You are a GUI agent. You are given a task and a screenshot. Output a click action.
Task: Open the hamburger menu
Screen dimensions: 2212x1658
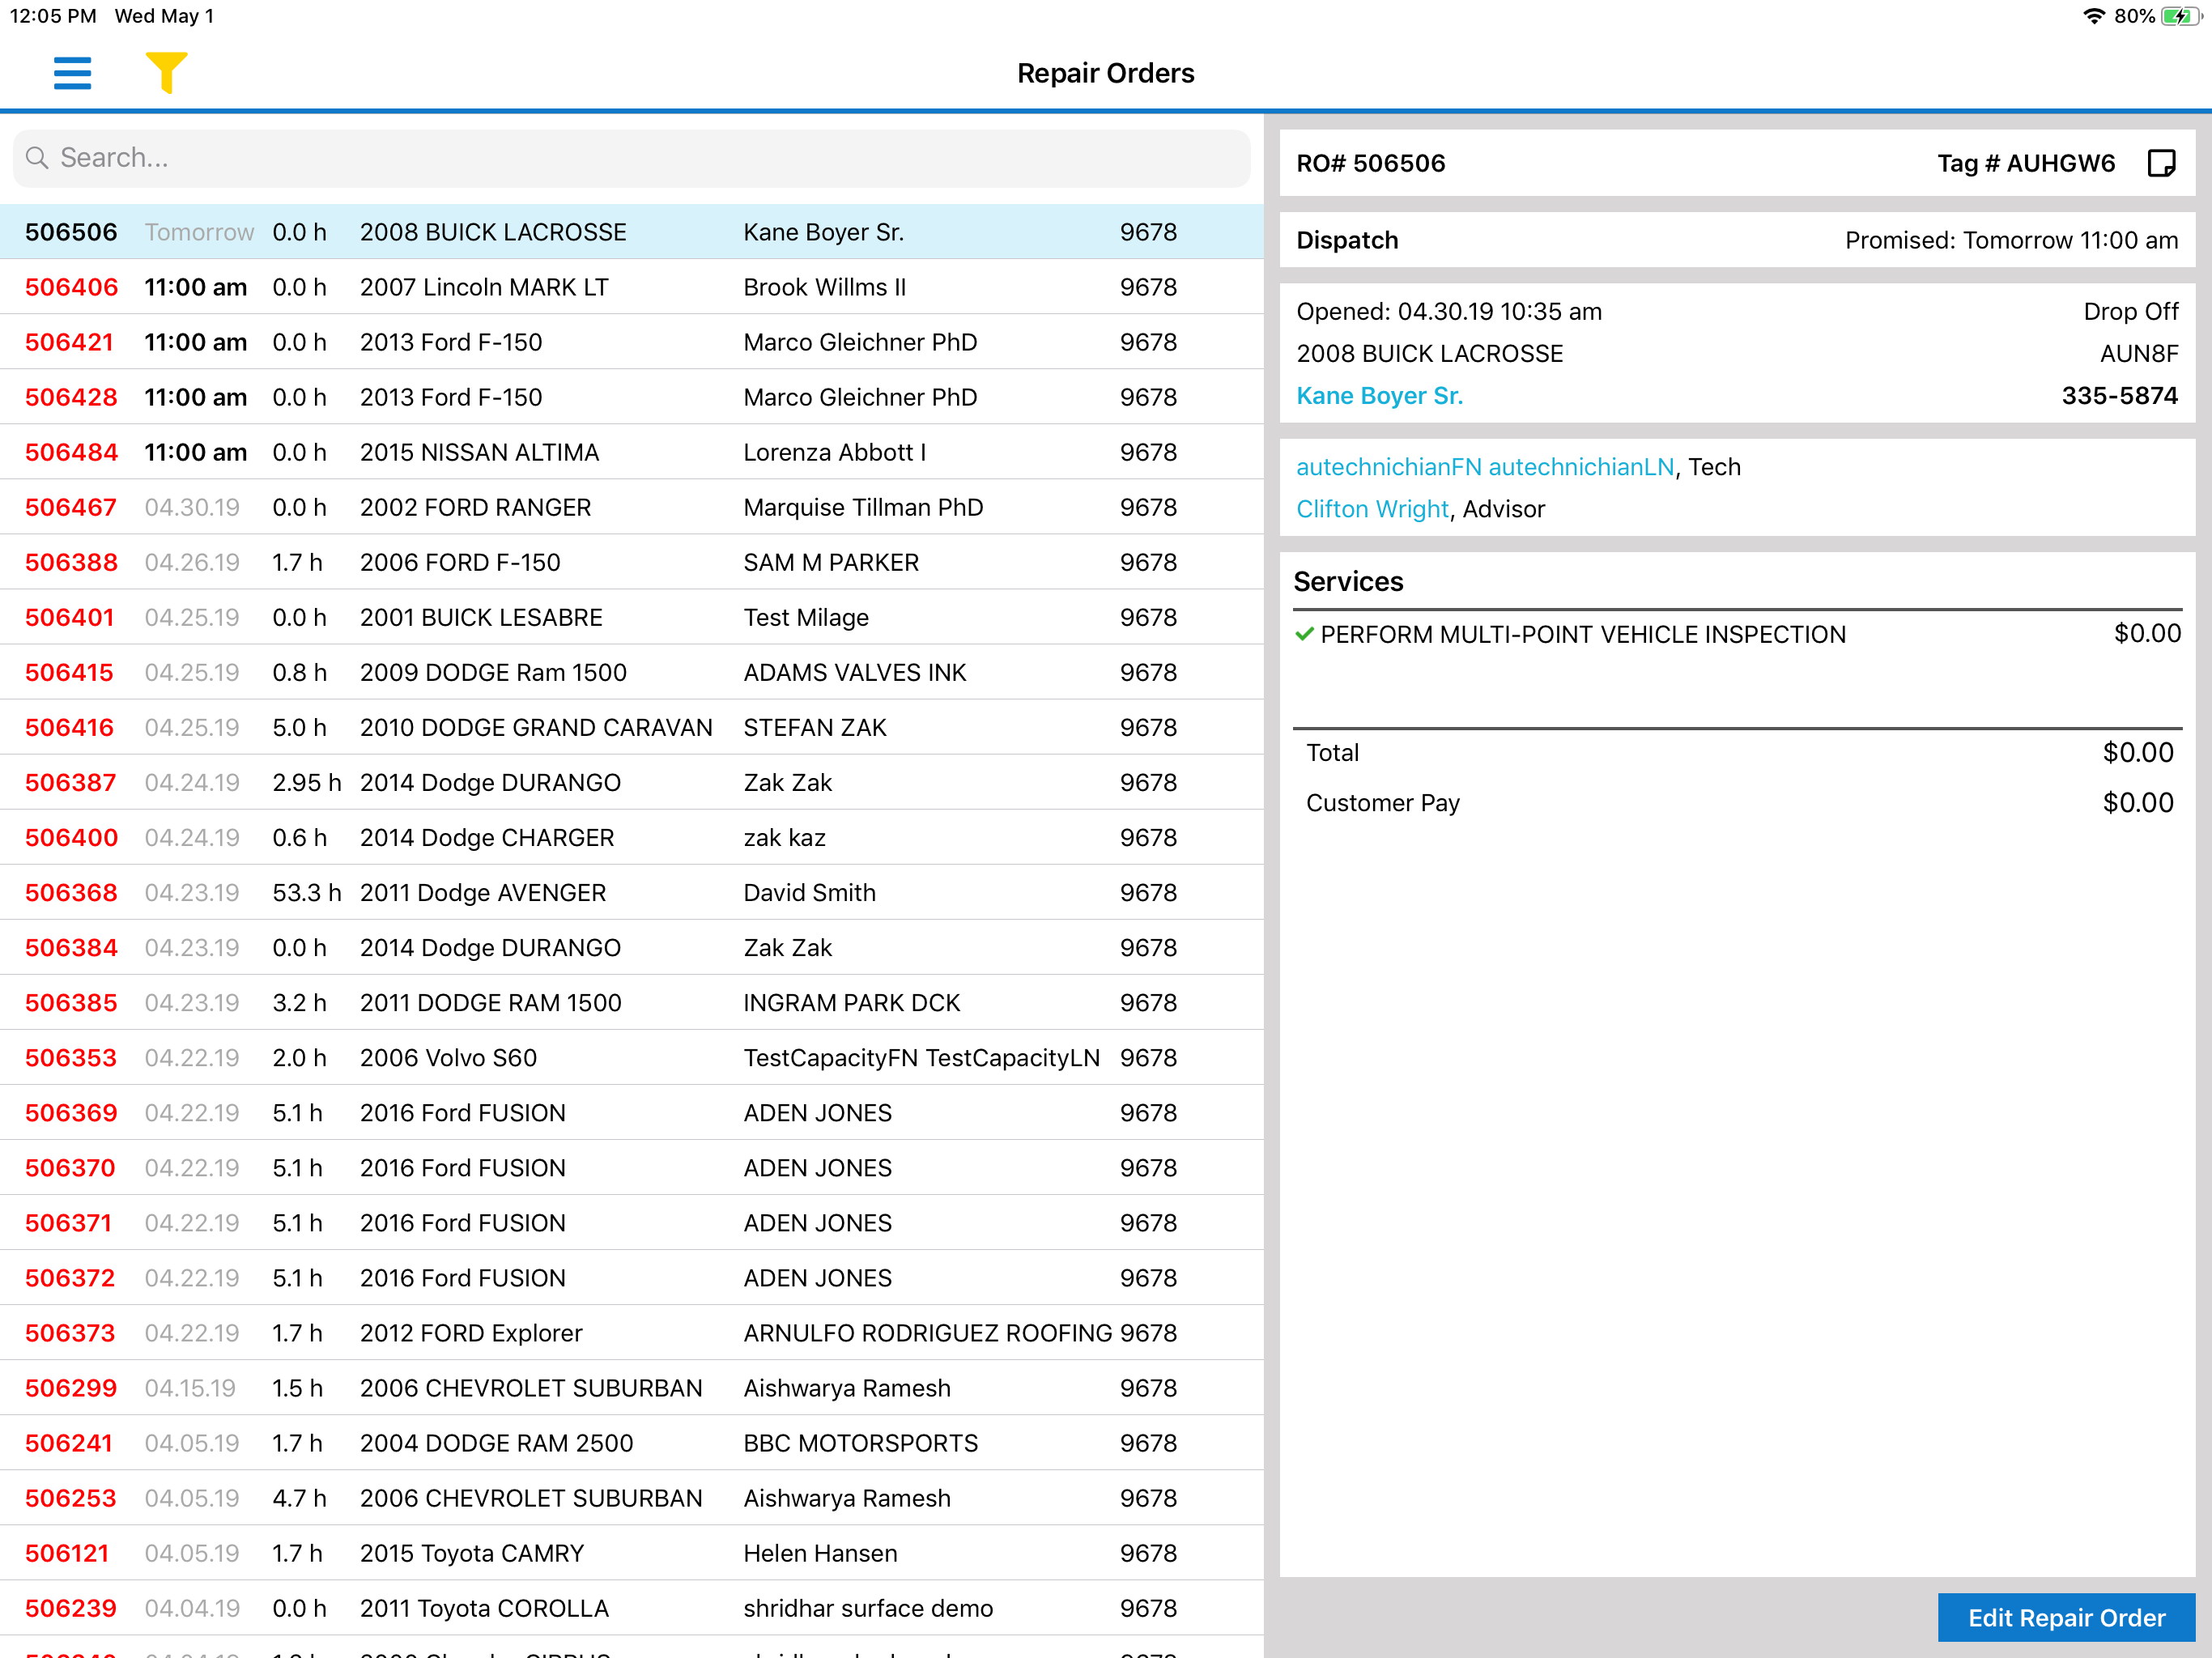pos(72,73)
